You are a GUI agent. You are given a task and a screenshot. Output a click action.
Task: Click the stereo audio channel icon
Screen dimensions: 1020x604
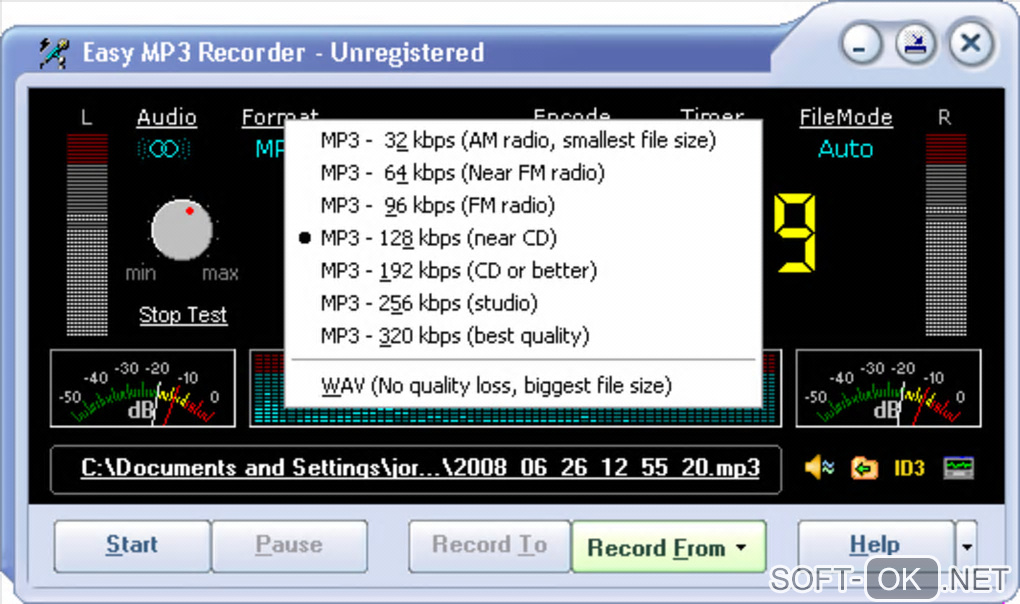point(164,149)
